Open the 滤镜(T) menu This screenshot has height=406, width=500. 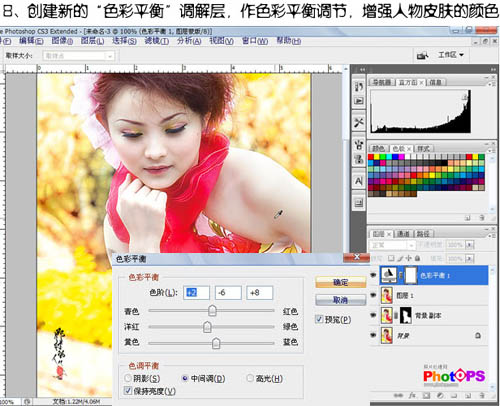(x=156, y=41)
